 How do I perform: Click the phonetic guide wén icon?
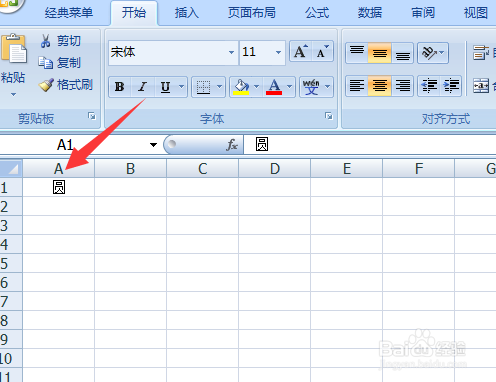[x=311, y=87]
